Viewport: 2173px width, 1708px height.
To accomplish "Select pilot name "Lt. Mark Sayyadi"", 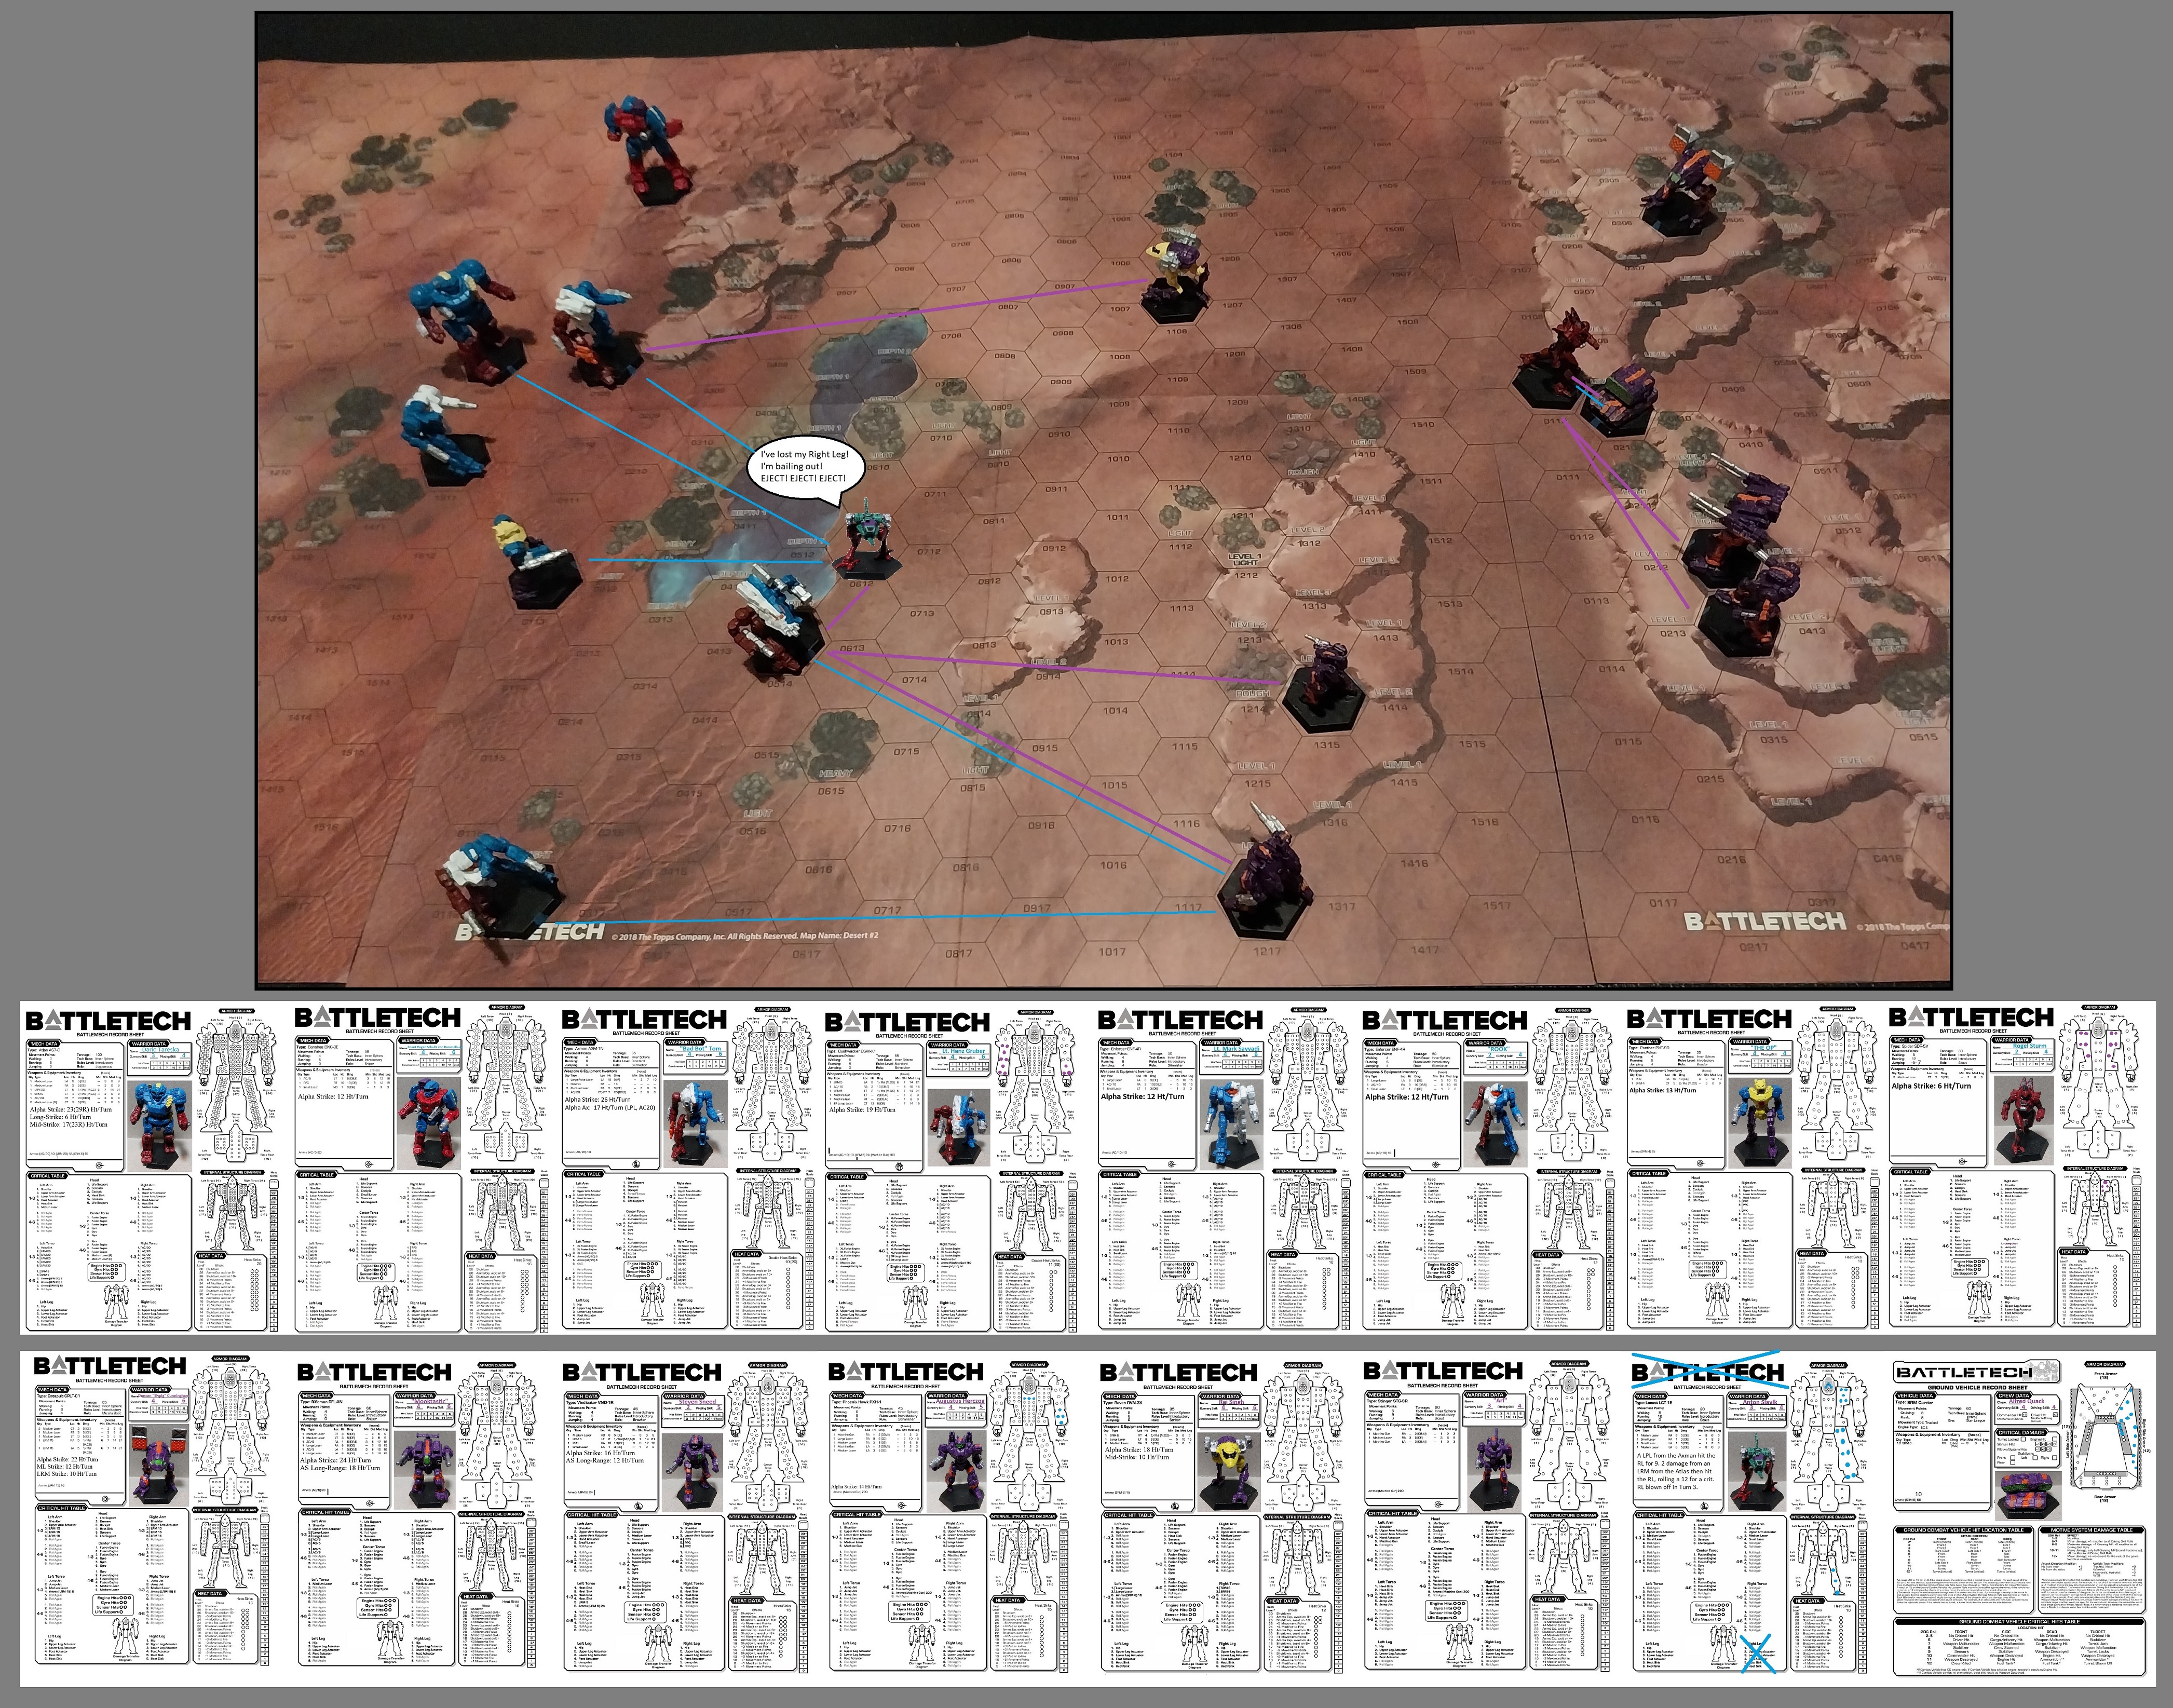I will tap(1237, 1049).
